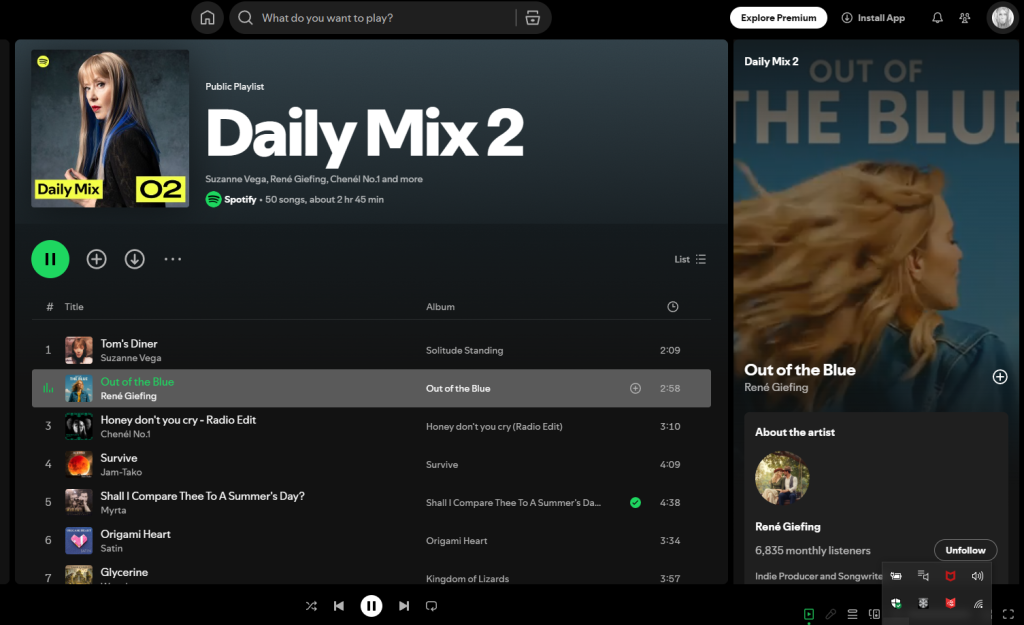Click 'About the artist' heading
Image resolution: width=1024 pixels, height=625 pixels.
click(x=795, y=432)
